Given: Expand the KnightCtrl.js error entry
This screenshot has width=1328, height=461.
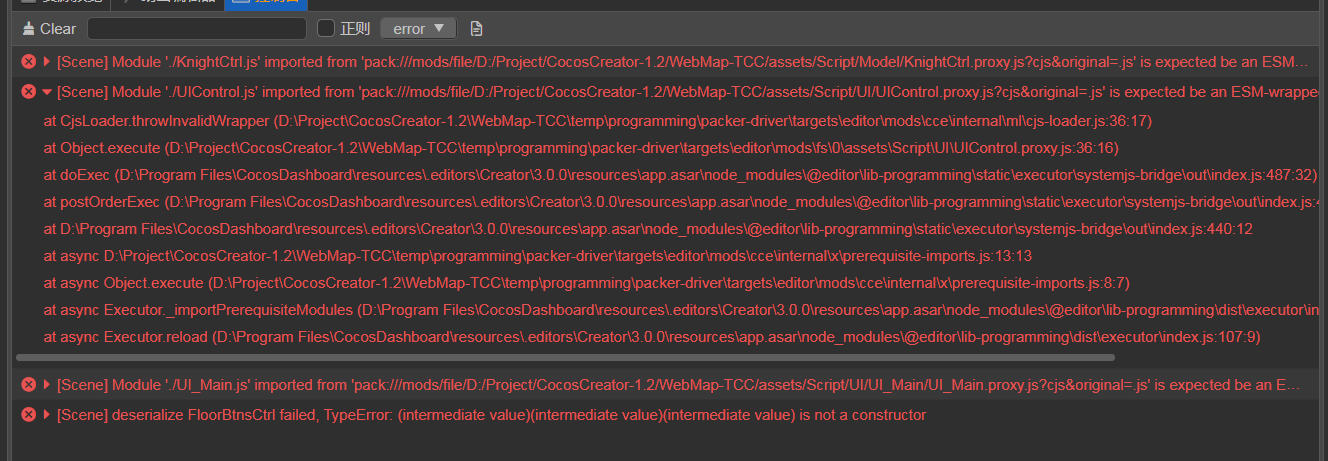Looking at the screenshot, I should pos(47,62).
